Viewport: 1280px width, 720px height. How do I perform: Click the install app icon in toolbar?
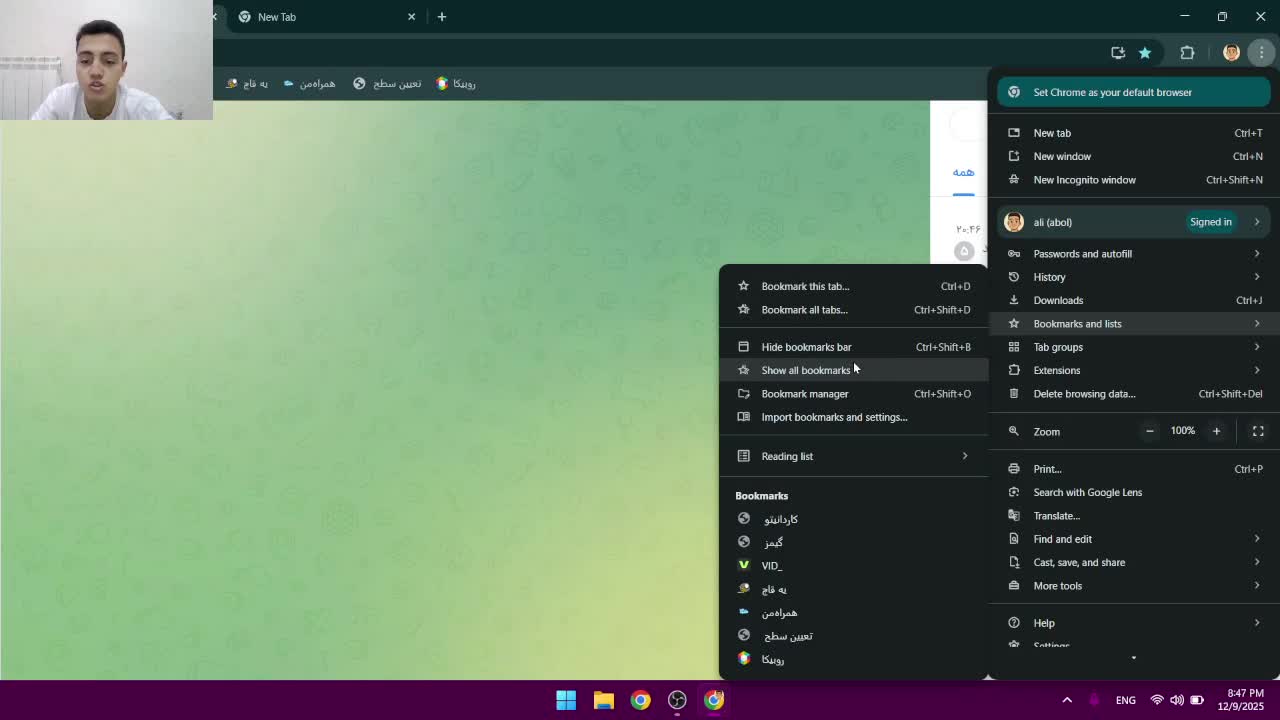point(1118,53)
